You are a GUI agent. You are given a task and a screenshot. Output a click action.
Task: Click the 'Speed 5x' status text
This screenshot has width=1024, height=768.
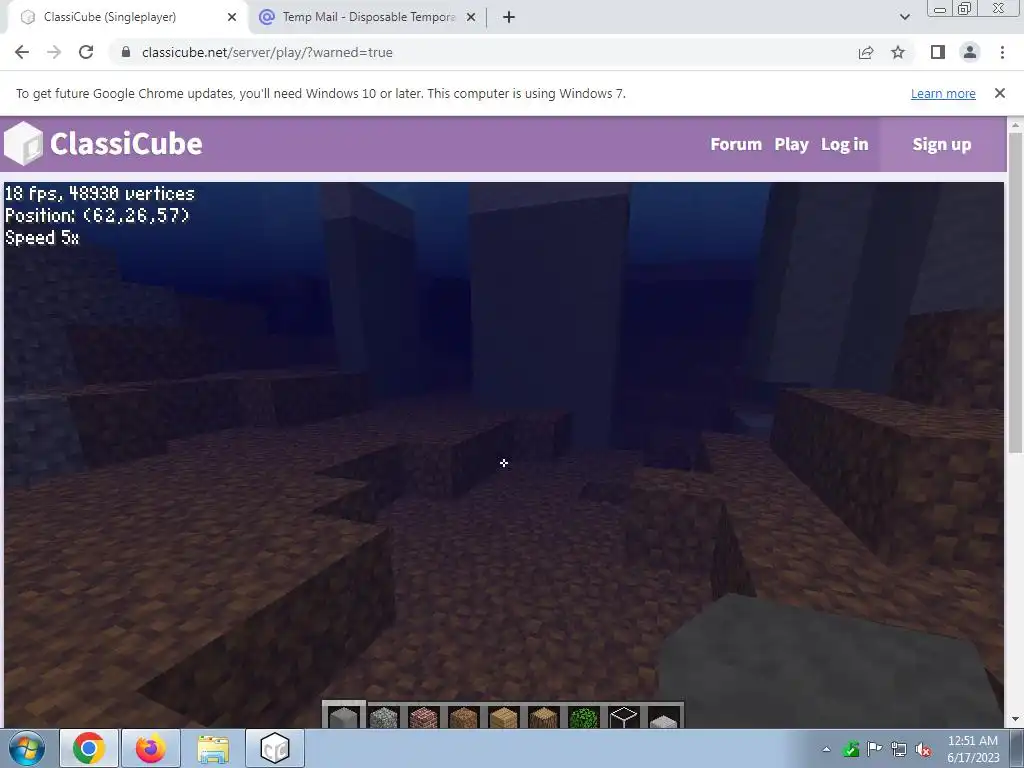click(42, 237)
